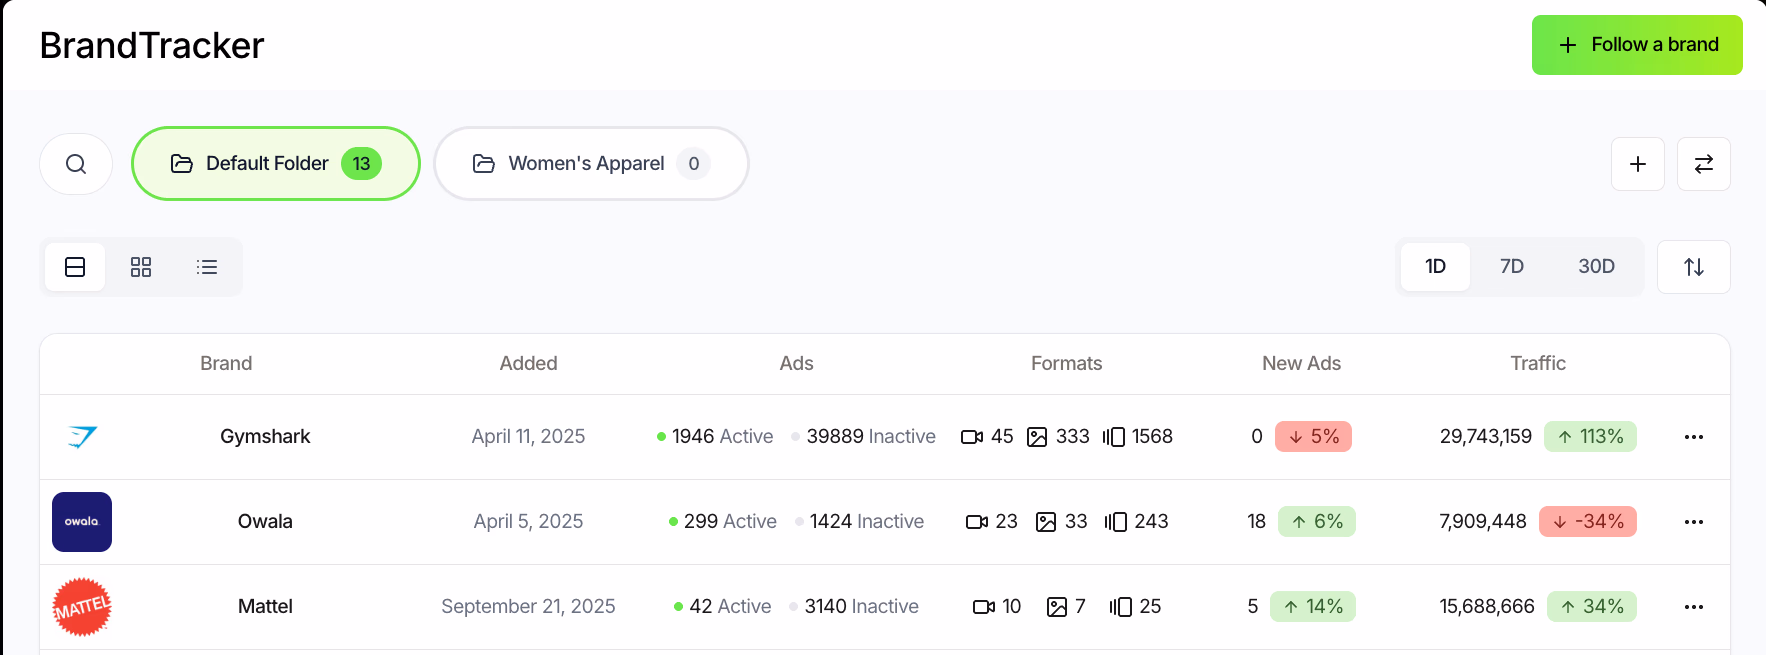This screenshot has height=655, width=1766.
Task: Click Gymshark's video format icon
Action: click(972, 437)
